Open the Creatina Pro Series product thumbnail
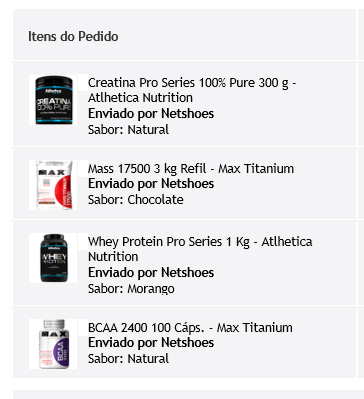 [53, 100]
